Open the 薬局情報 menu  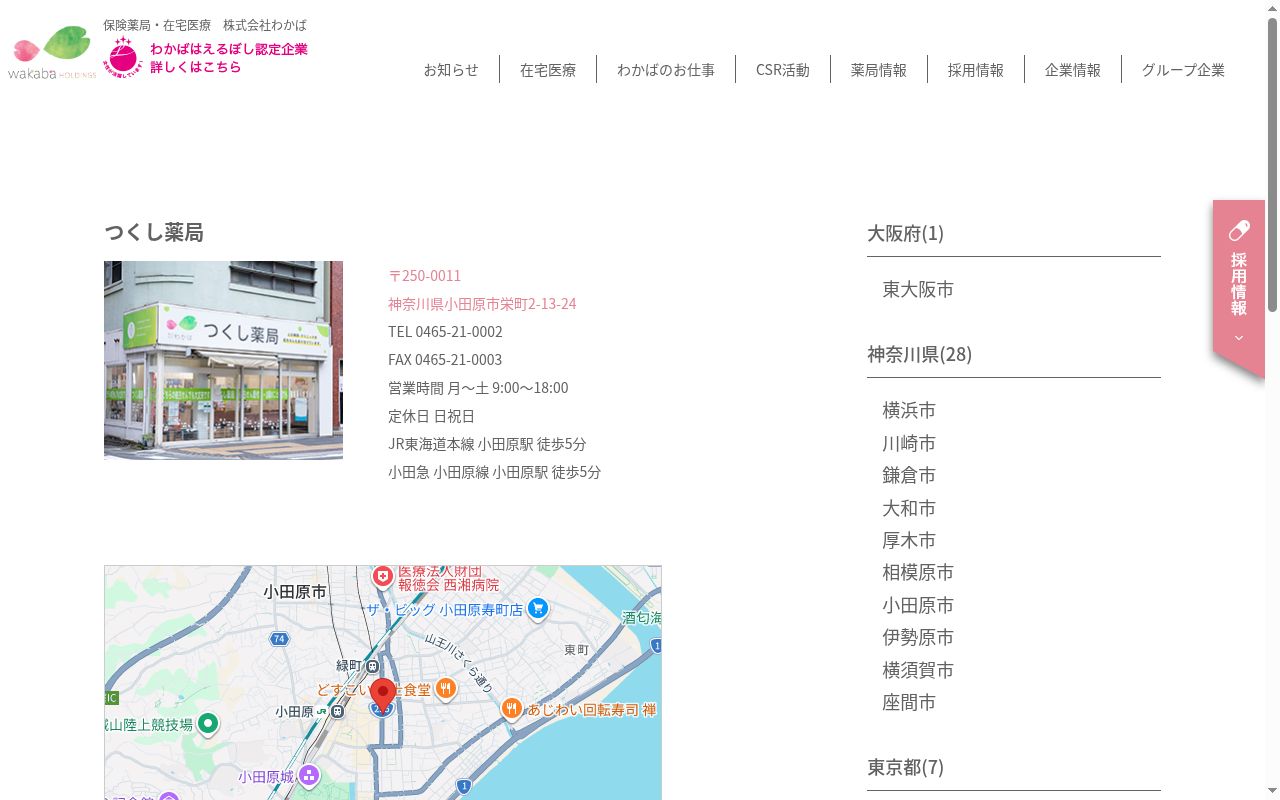[x=879, y=70]
